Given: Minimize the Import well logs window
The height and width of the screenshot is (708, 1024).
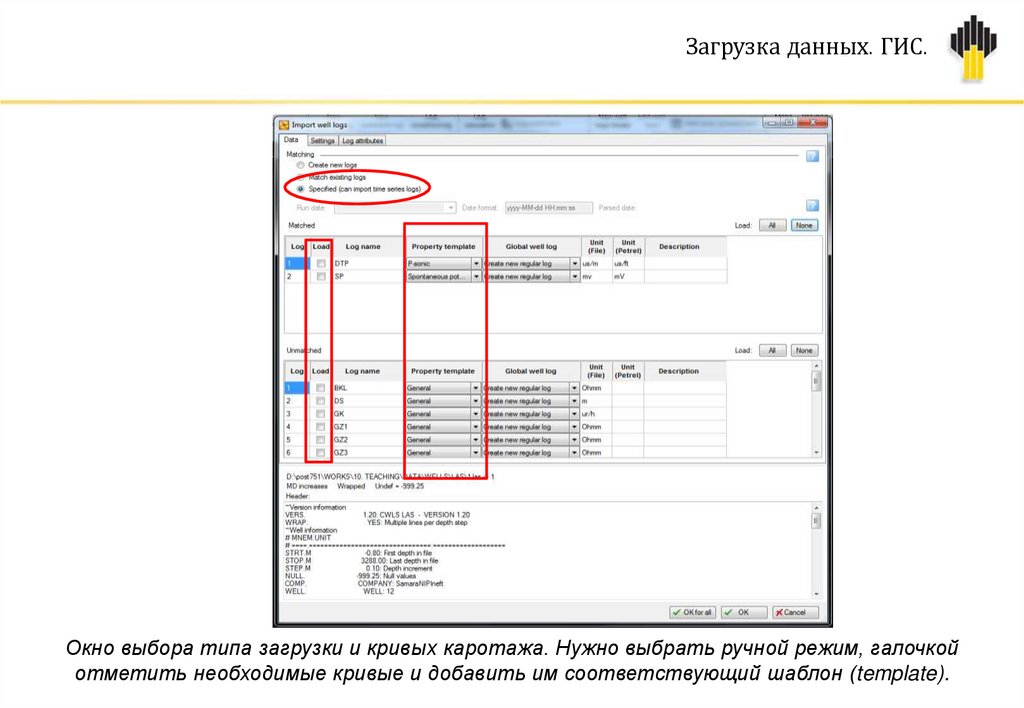Looking at the screenshot, I should tap(773, 122).
